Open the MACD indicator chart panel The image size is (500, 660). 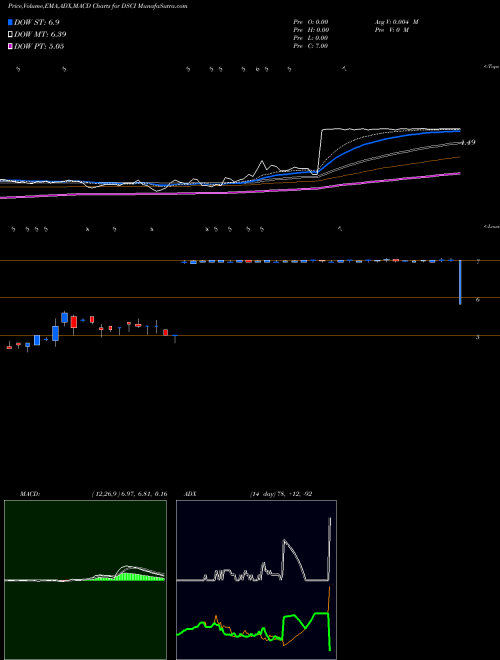[x=85, y=580]
